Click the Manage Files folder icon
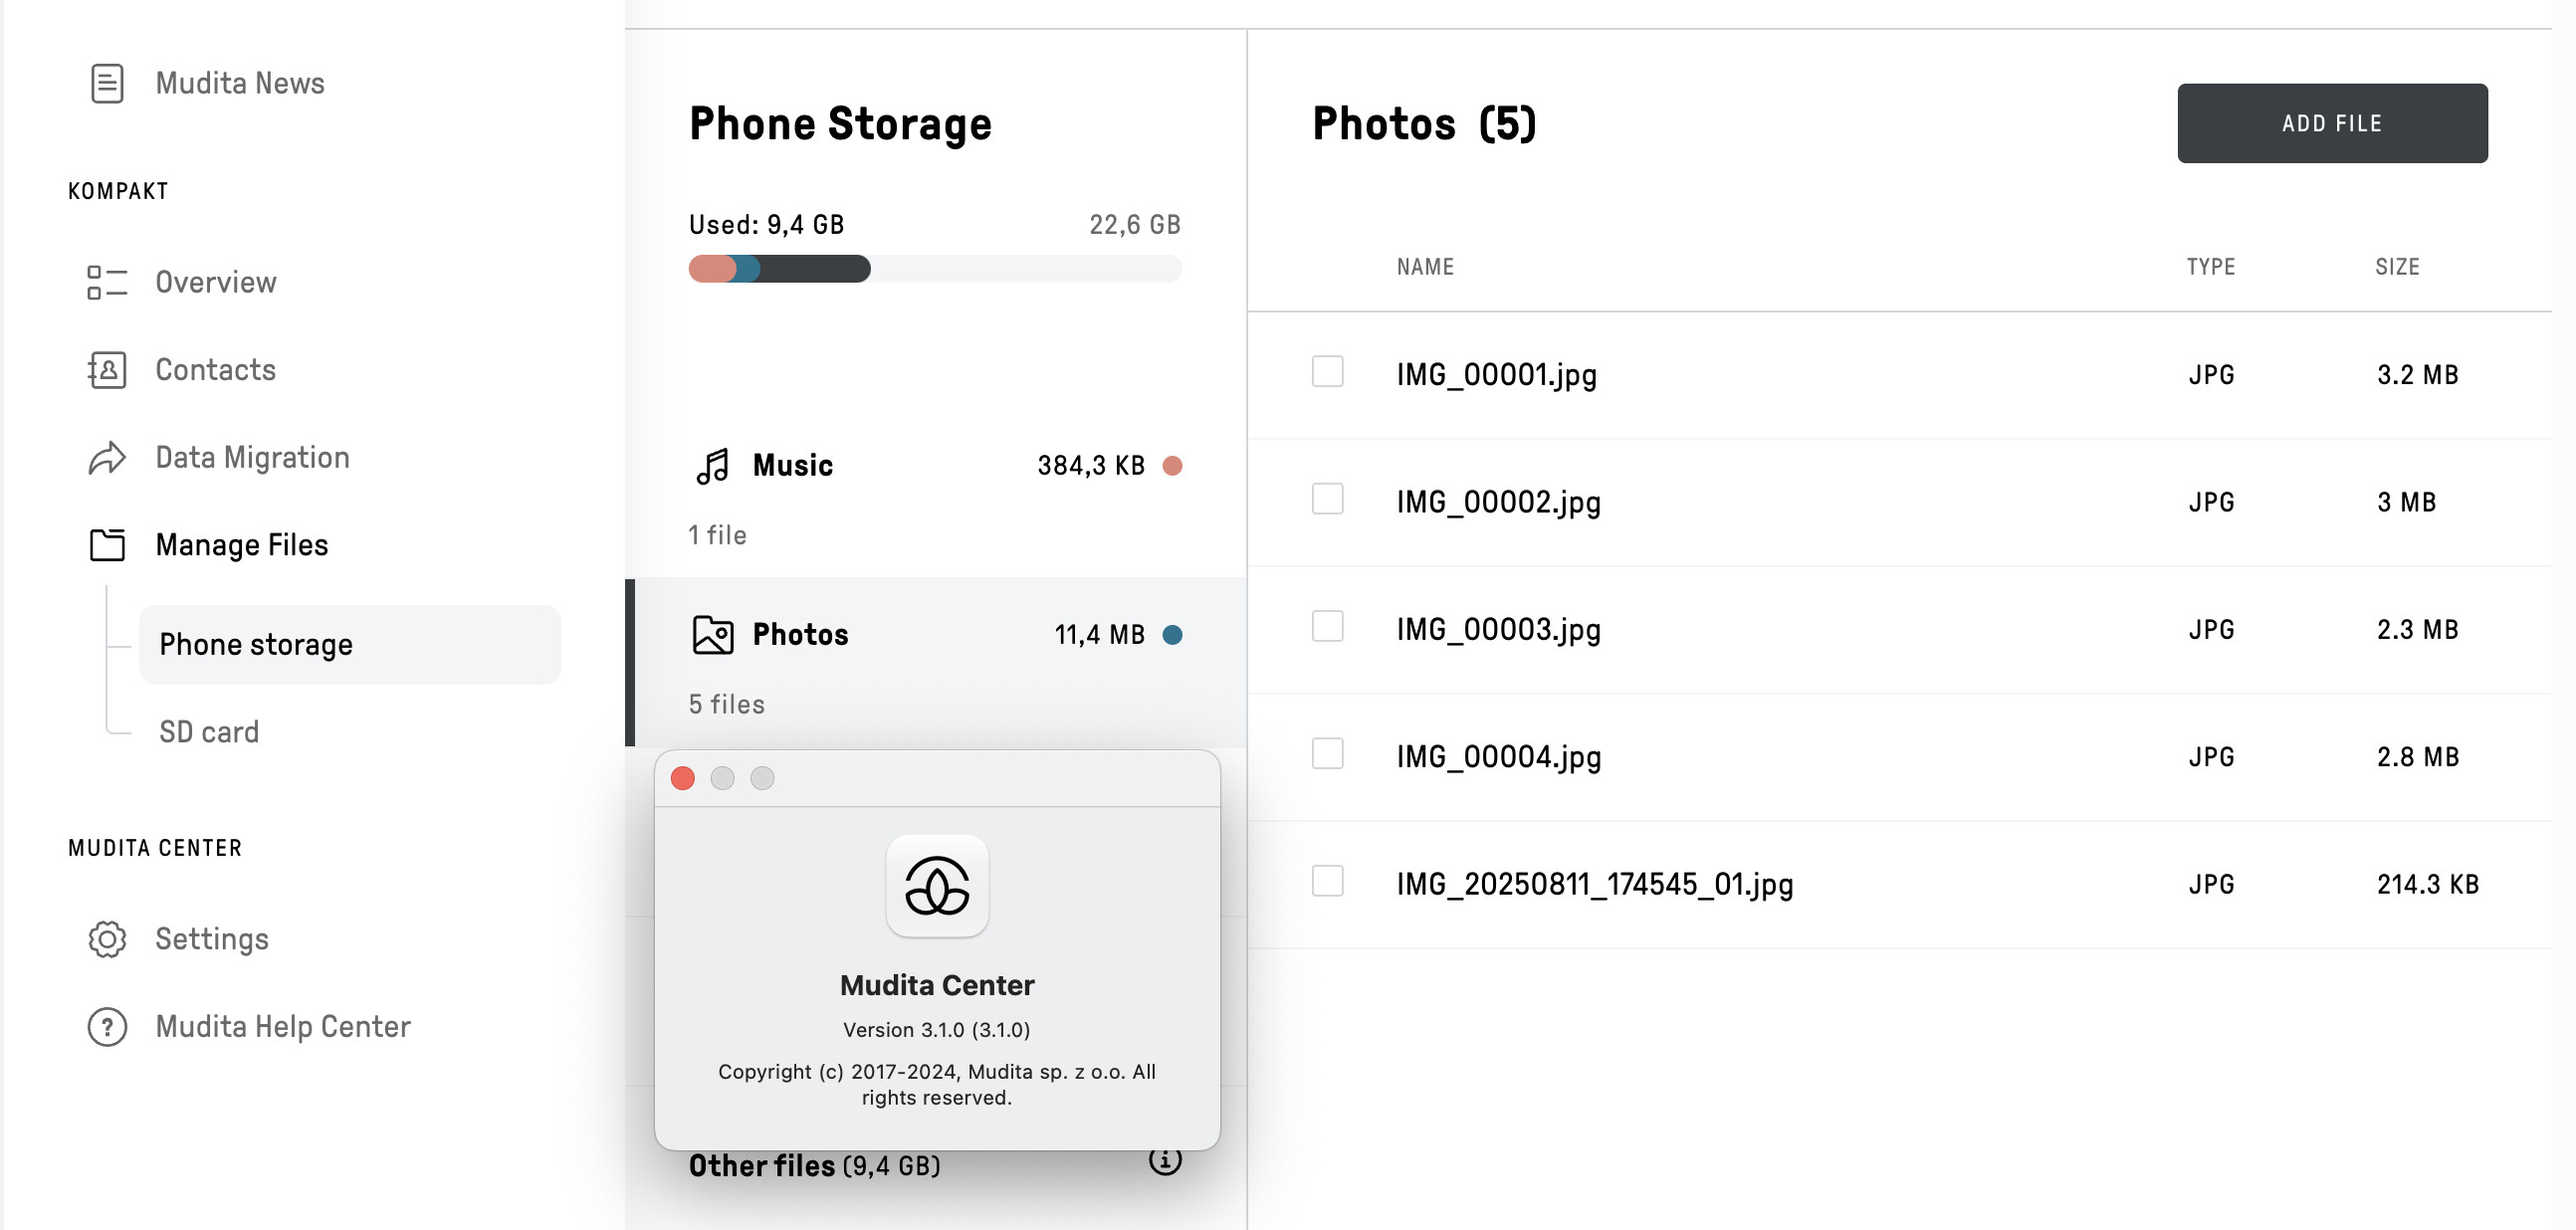This screenshot has height=1230, width=2576. [107, 545]
